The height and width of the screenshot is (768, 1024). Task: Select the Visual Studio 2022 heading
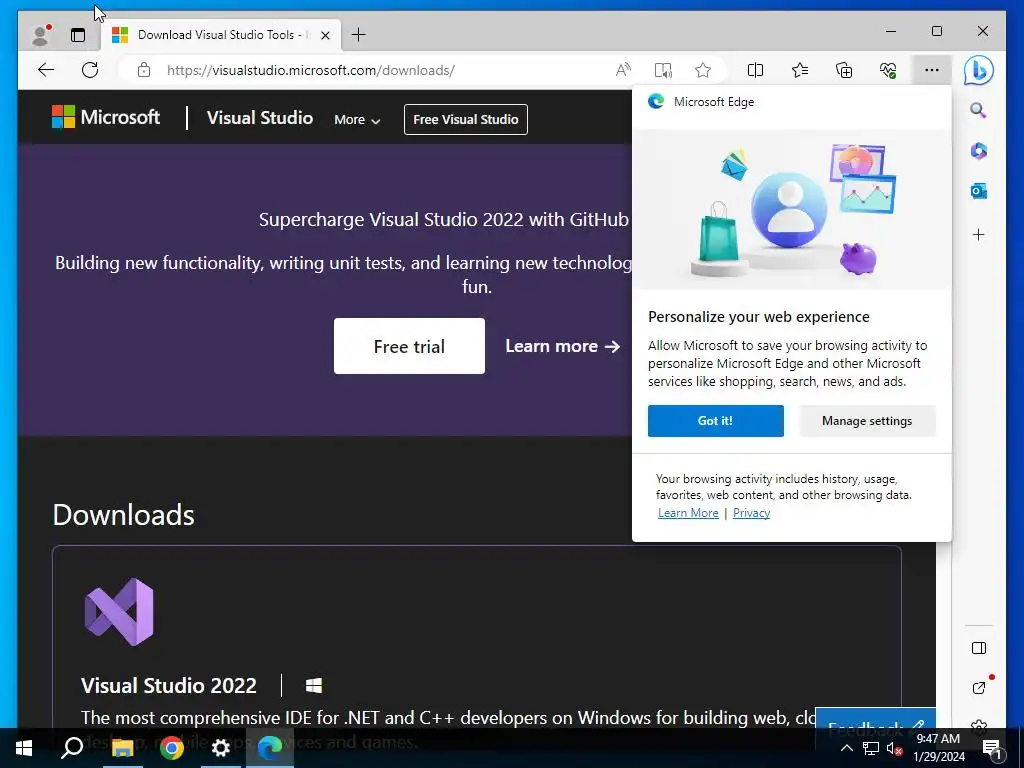point(168,686)
